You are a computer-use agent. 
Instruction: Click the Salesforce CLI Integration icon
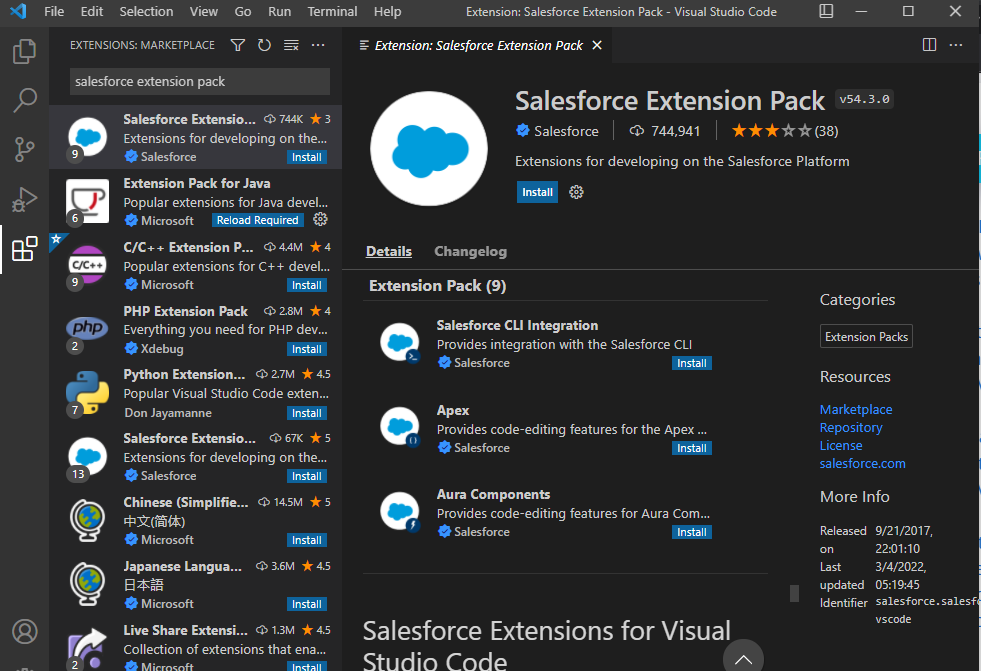tap(400, 343)
